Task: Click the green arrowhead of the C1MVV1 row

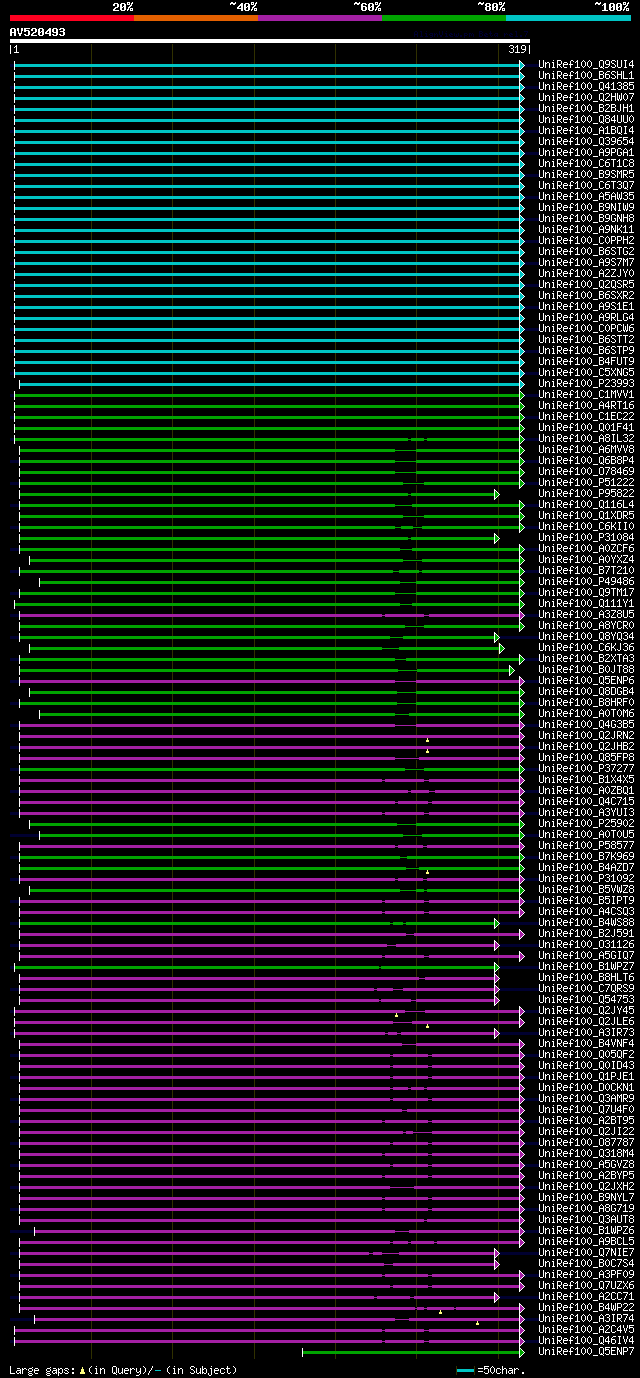Action: (x=522, y=395)
